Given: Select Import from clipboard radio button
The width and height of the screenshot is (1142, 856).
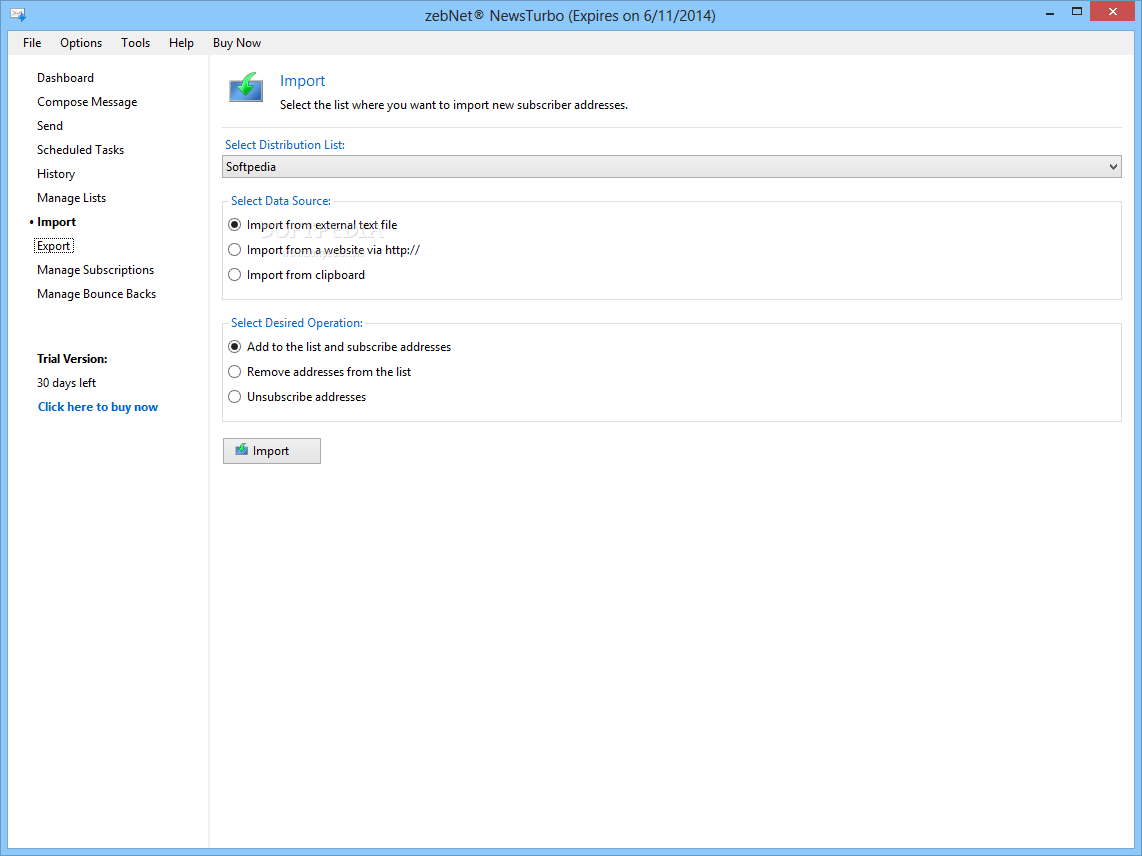Looking at the screenshot, I should 297,275.
